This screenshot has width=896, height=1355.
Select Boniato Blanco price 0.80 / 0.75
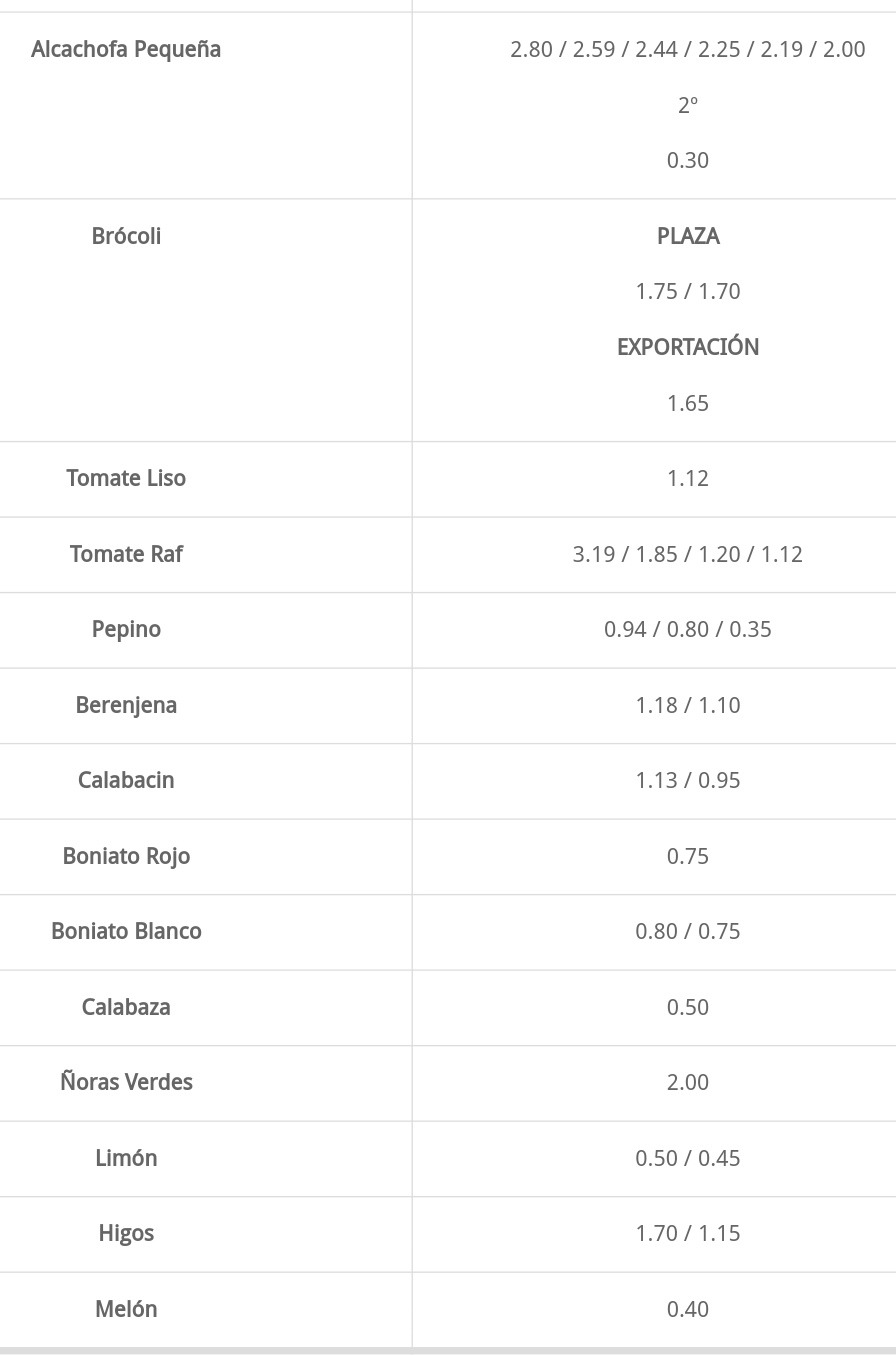688,931
